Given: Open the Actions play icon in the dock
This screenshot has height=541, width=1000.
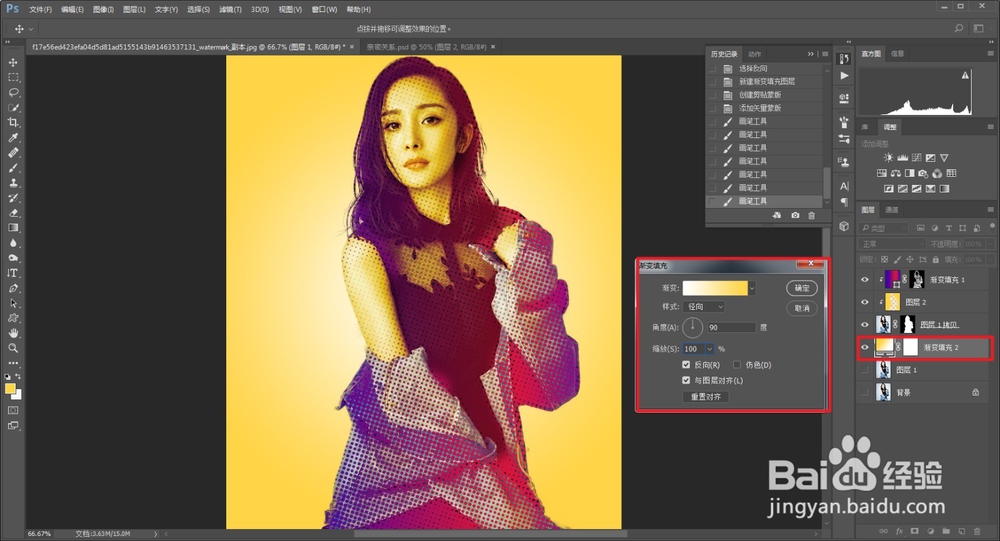Looking at the screenshot, I should (844, 76).
